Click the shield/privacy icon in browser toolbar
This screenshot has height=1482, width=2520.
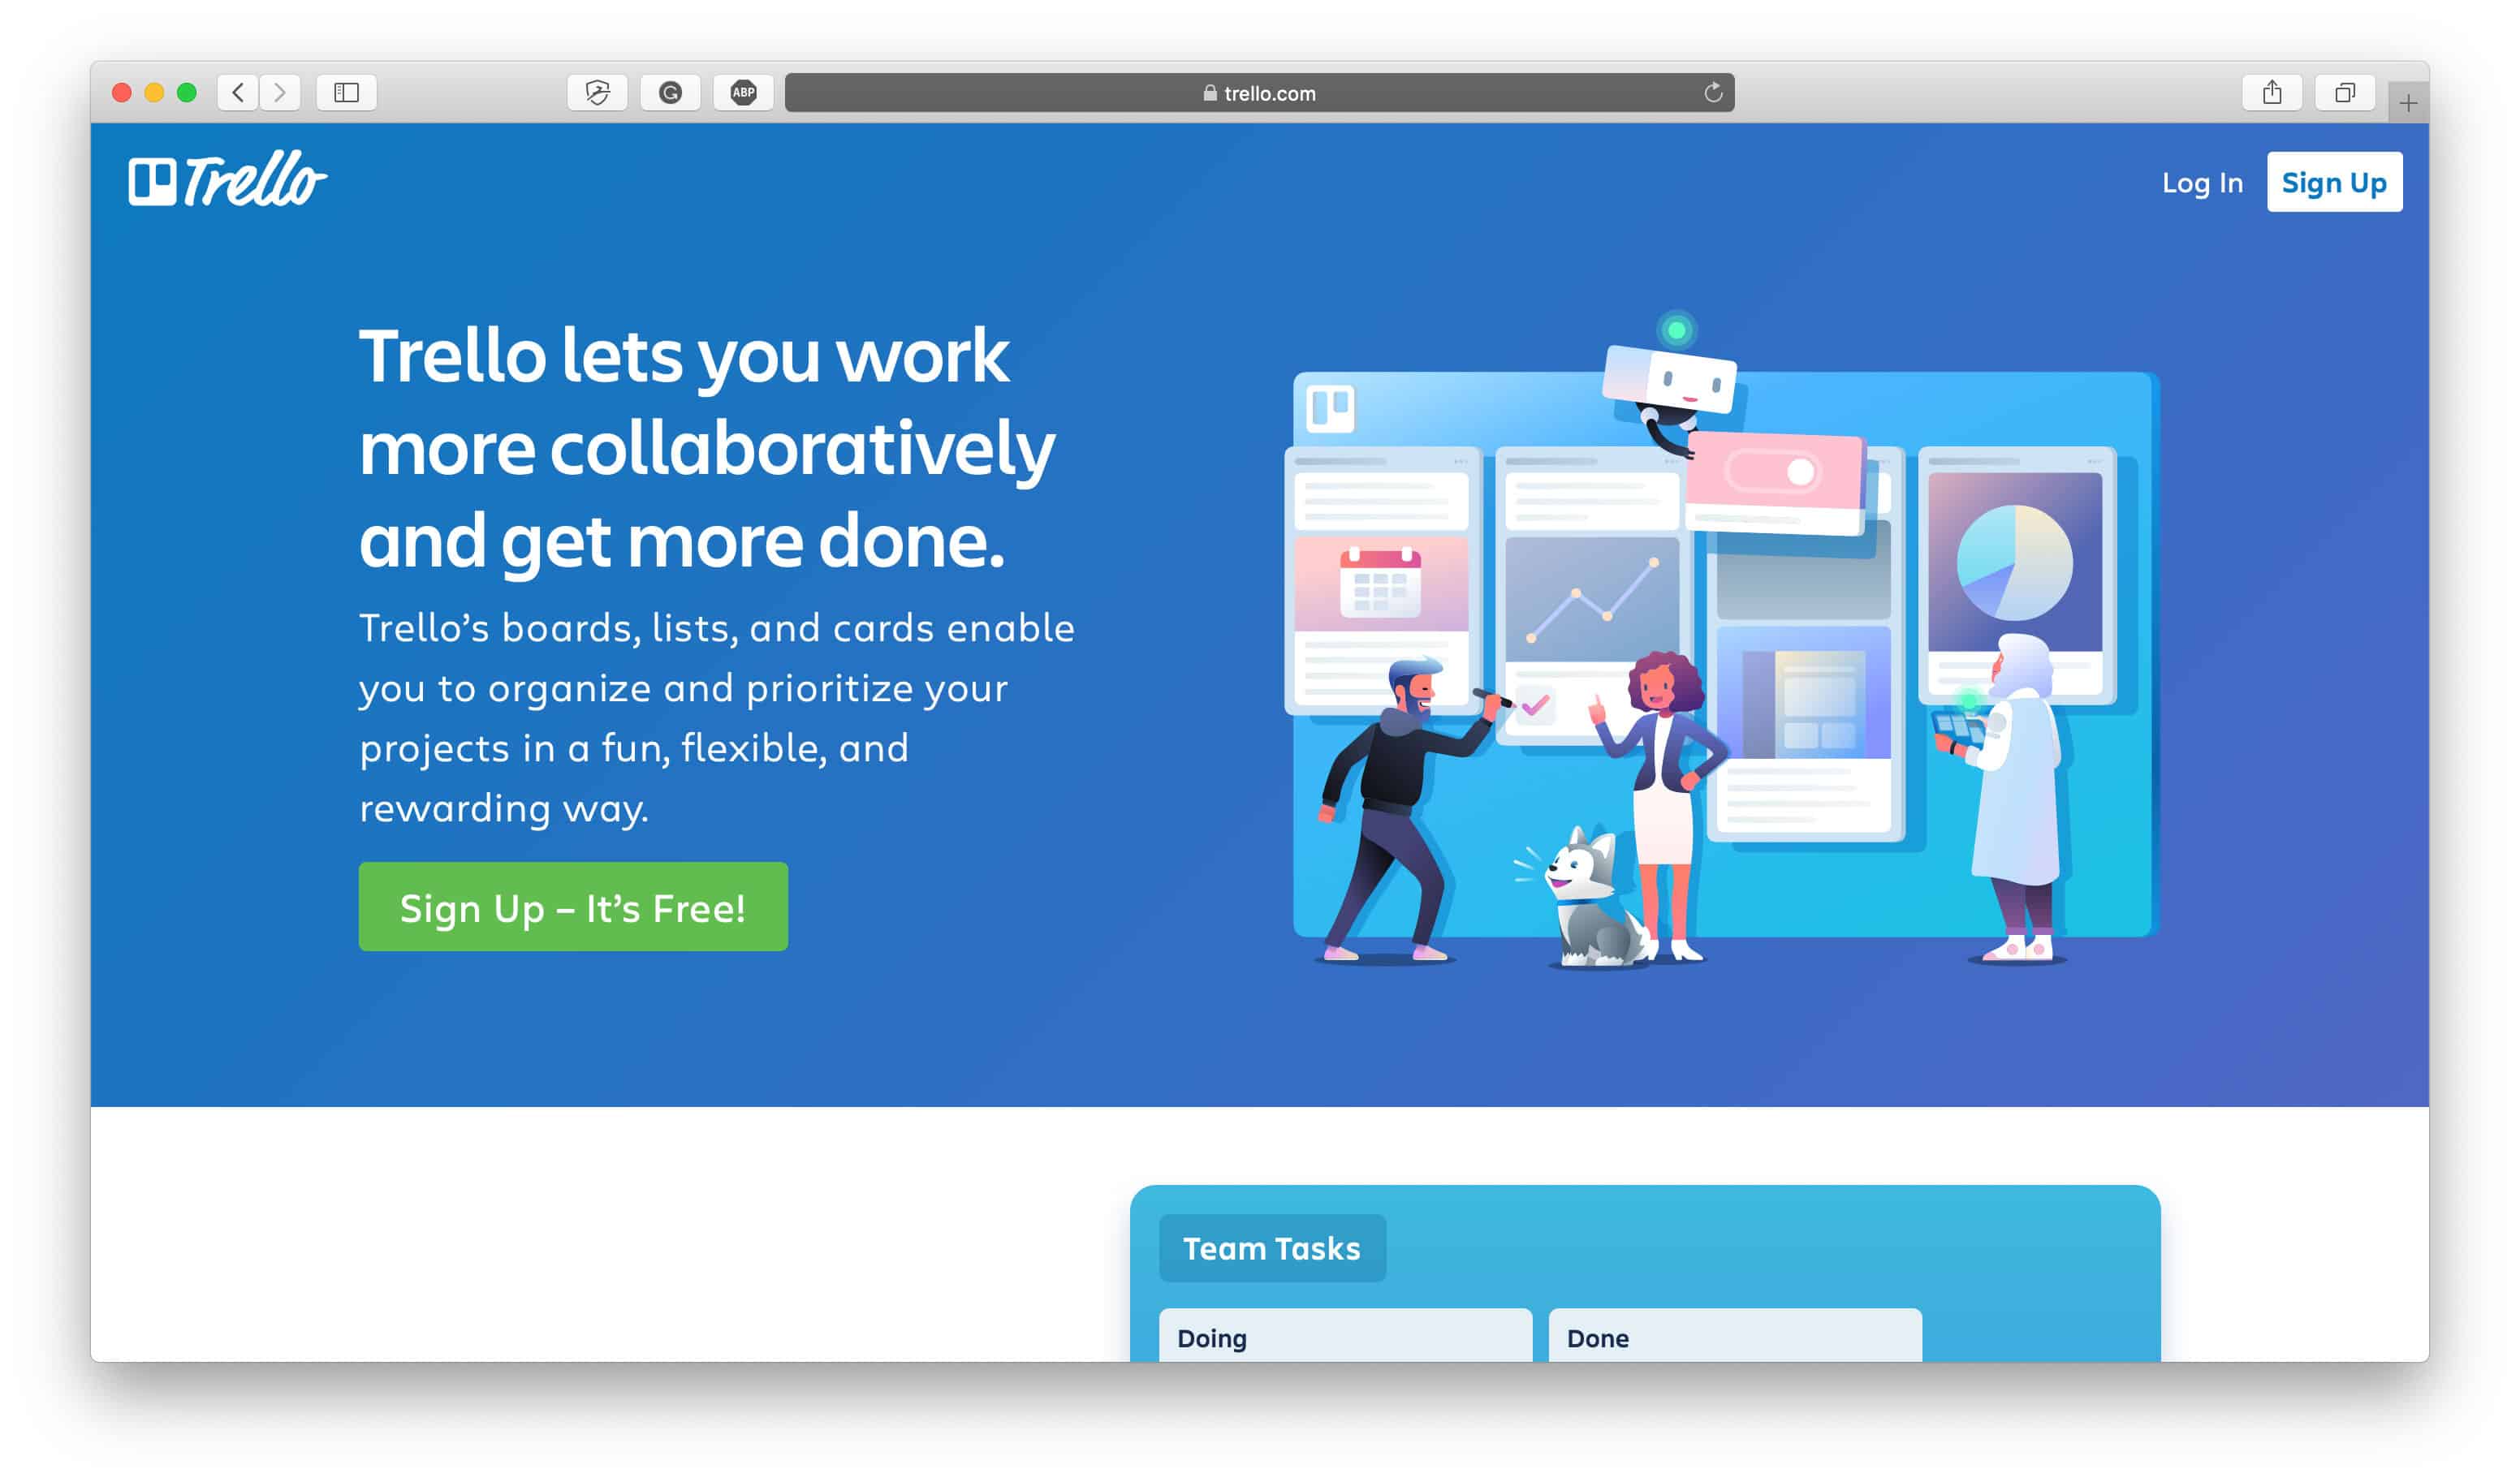point(598,92)
